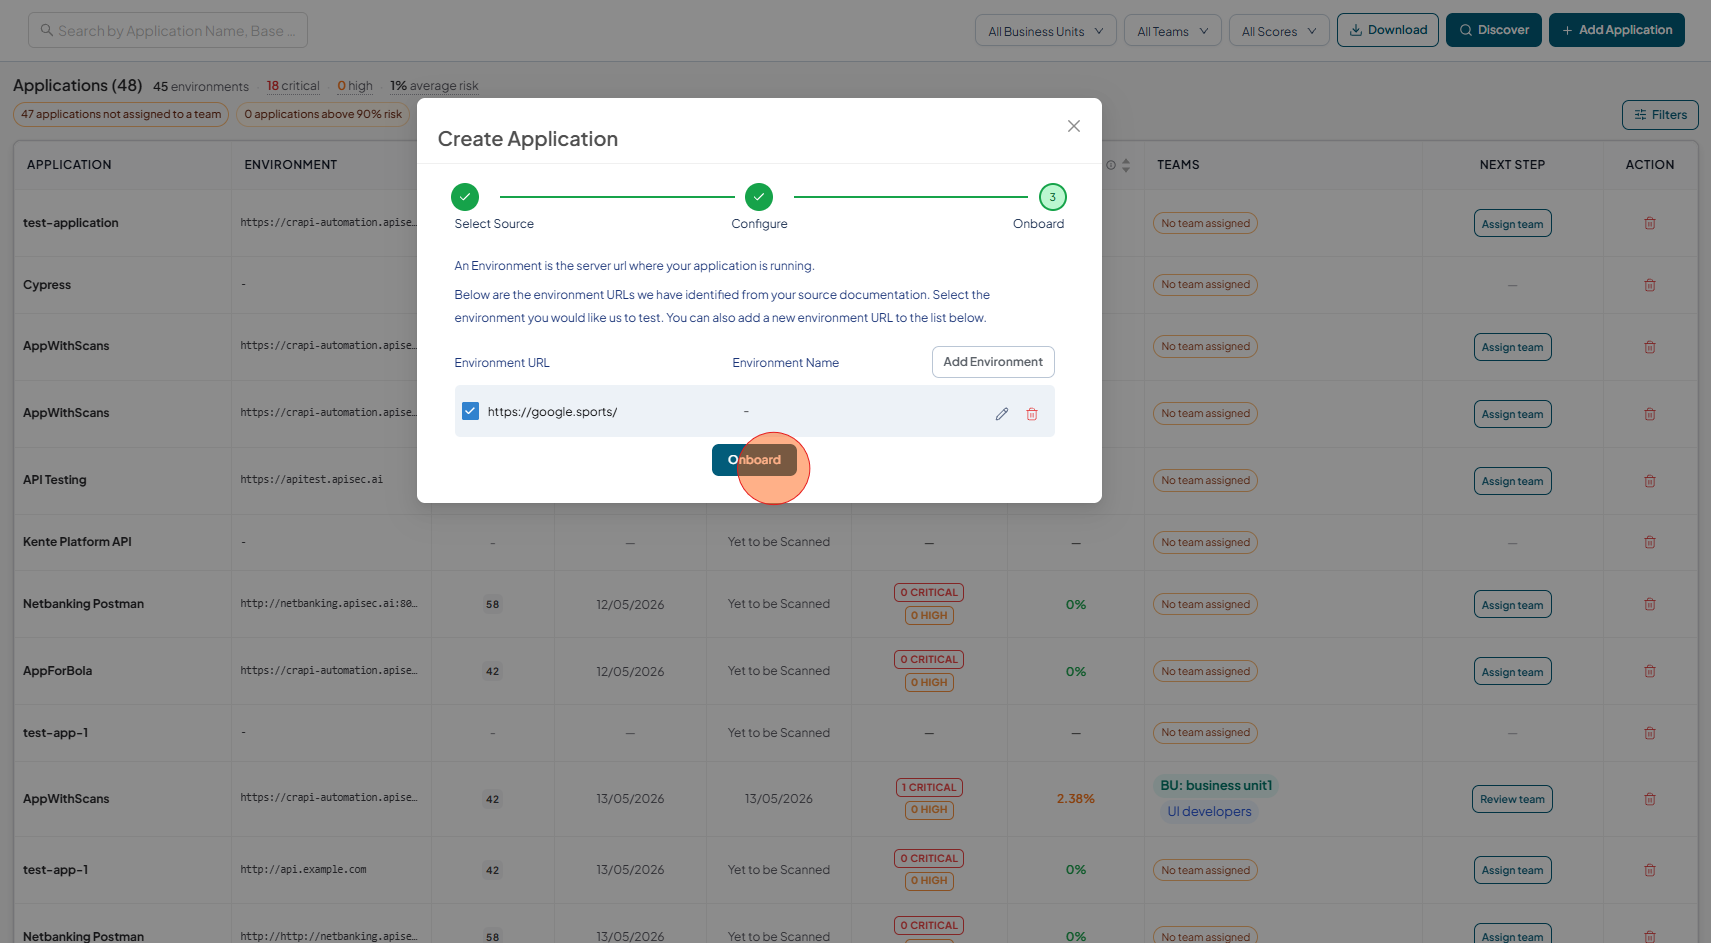
Task: Click the Discover button
Action: 1494,30
